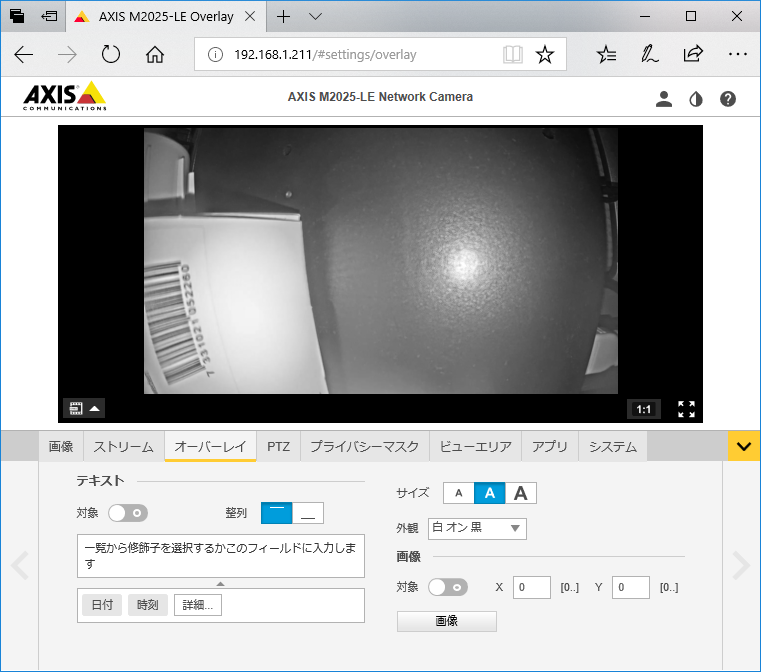Click the X position input field
This screenshot has height=672, width=761.
(532, 588)
